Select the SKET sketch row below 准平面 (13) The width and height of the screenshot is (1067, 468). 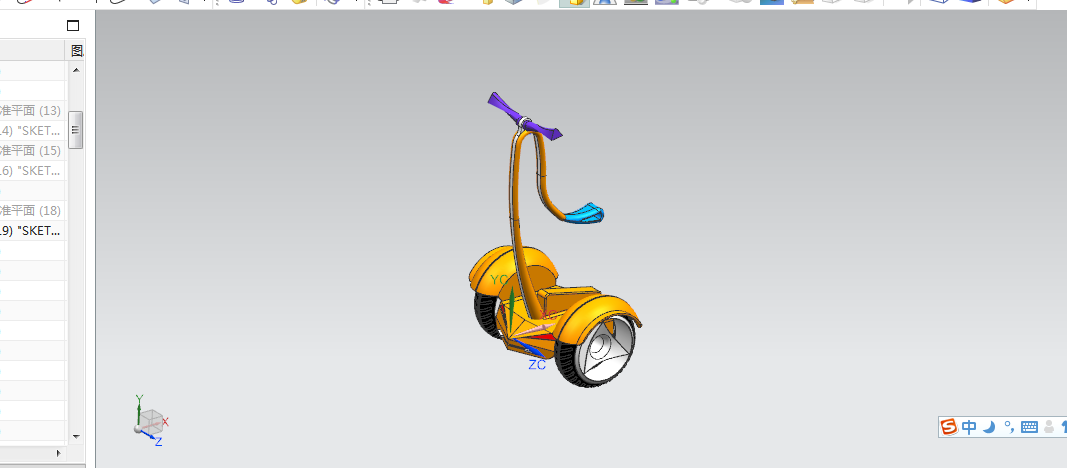pyautogui.click(x=33, y=131)
